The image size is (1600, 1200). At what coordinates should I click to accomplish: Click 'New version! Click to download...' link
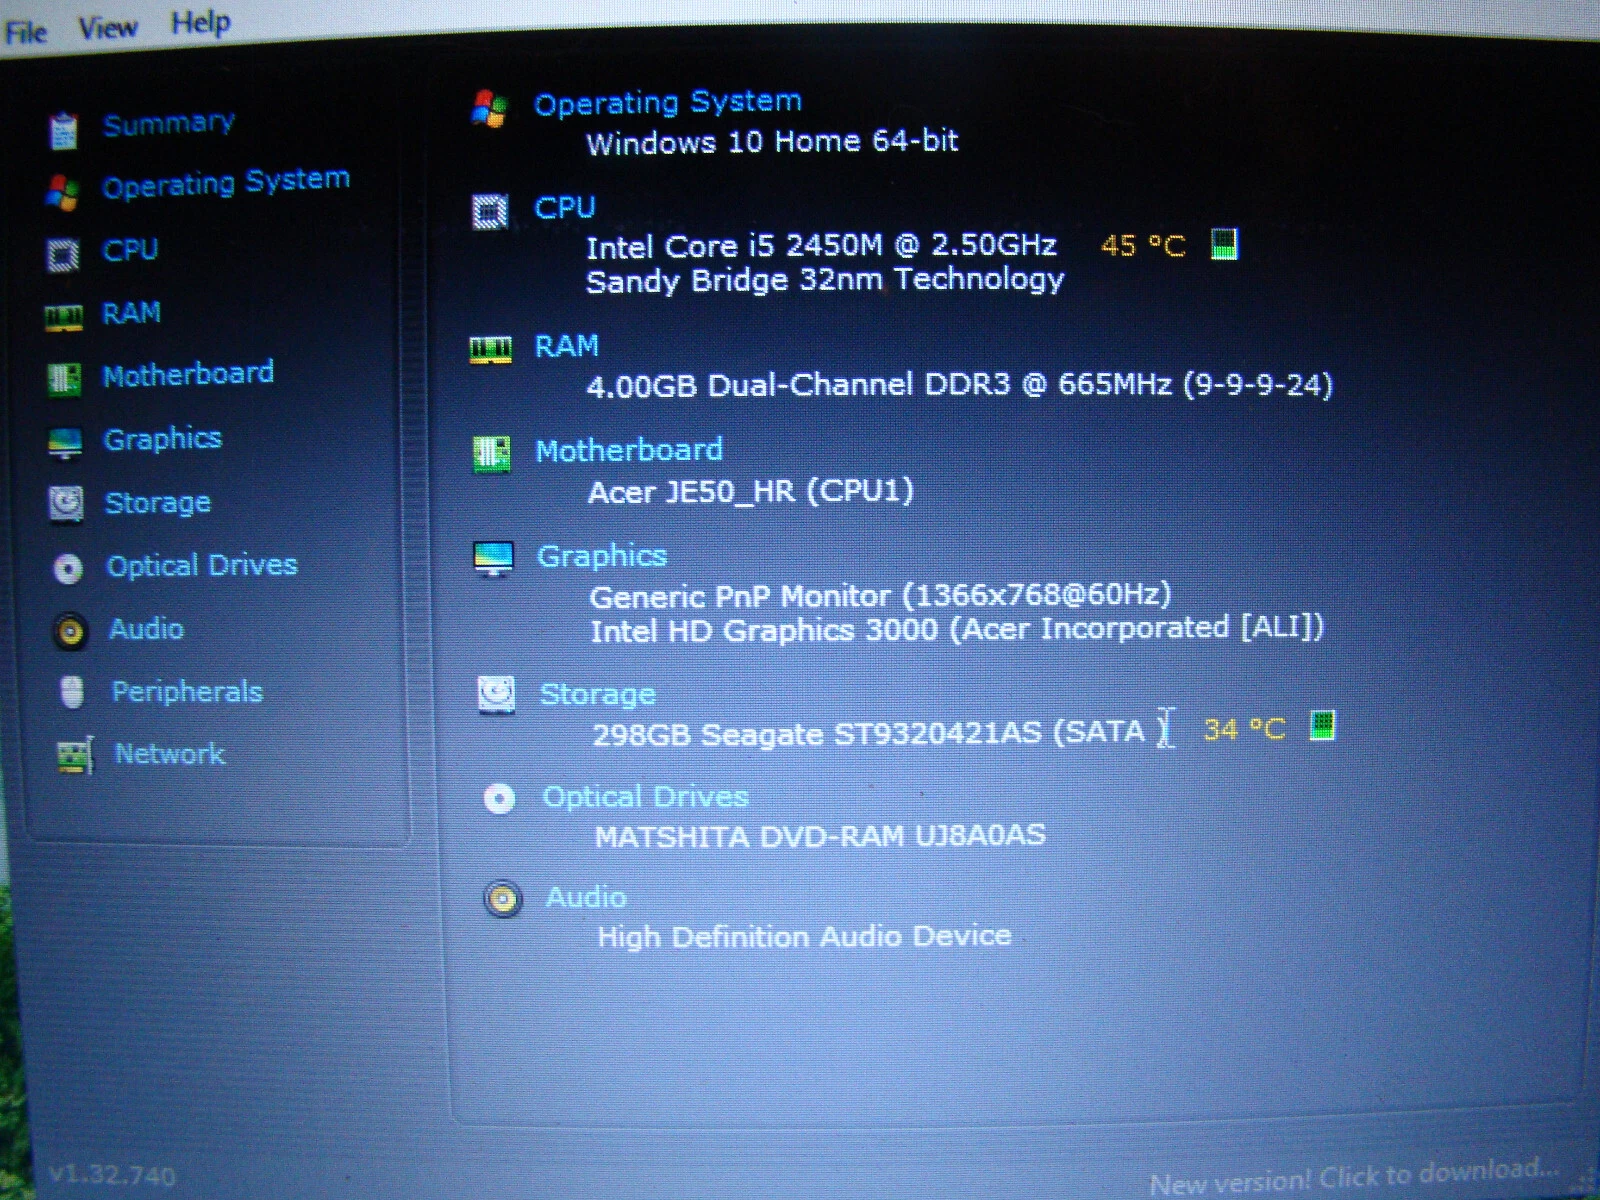(x=1354, y=1177)
